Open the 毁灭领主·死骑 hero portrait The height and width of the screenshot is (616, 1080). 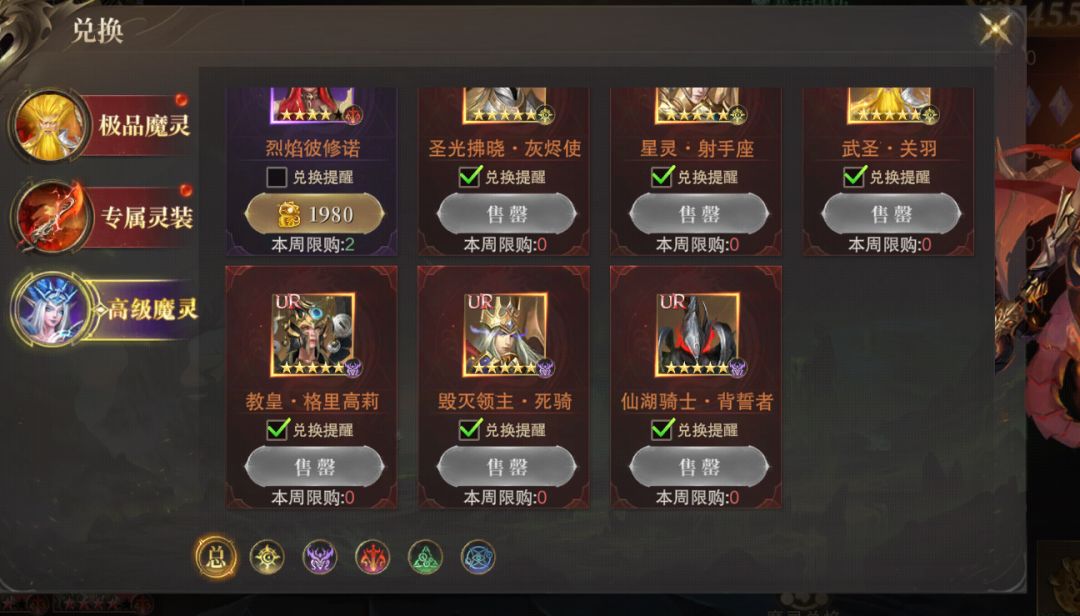click(505, 335)
